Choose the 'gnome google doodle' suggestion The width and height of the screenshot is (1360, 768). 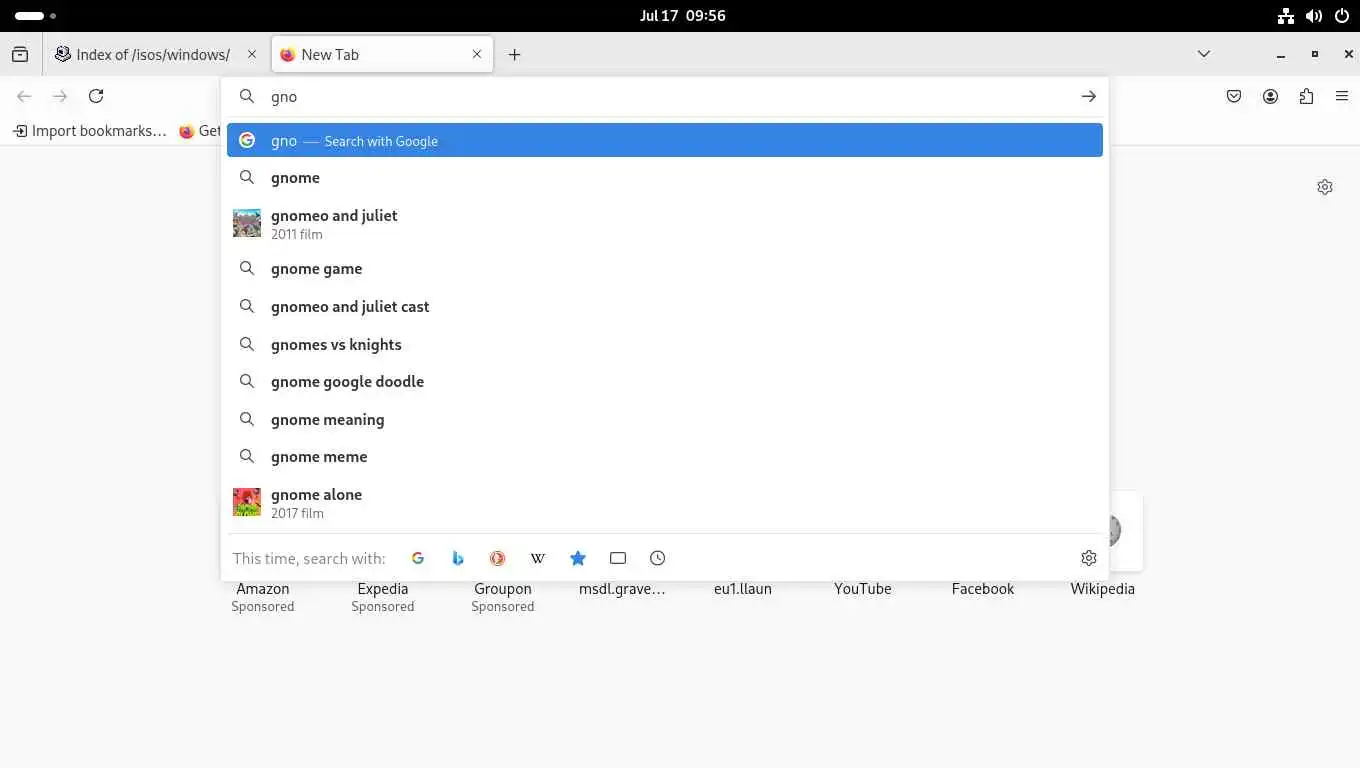point(665,382)
